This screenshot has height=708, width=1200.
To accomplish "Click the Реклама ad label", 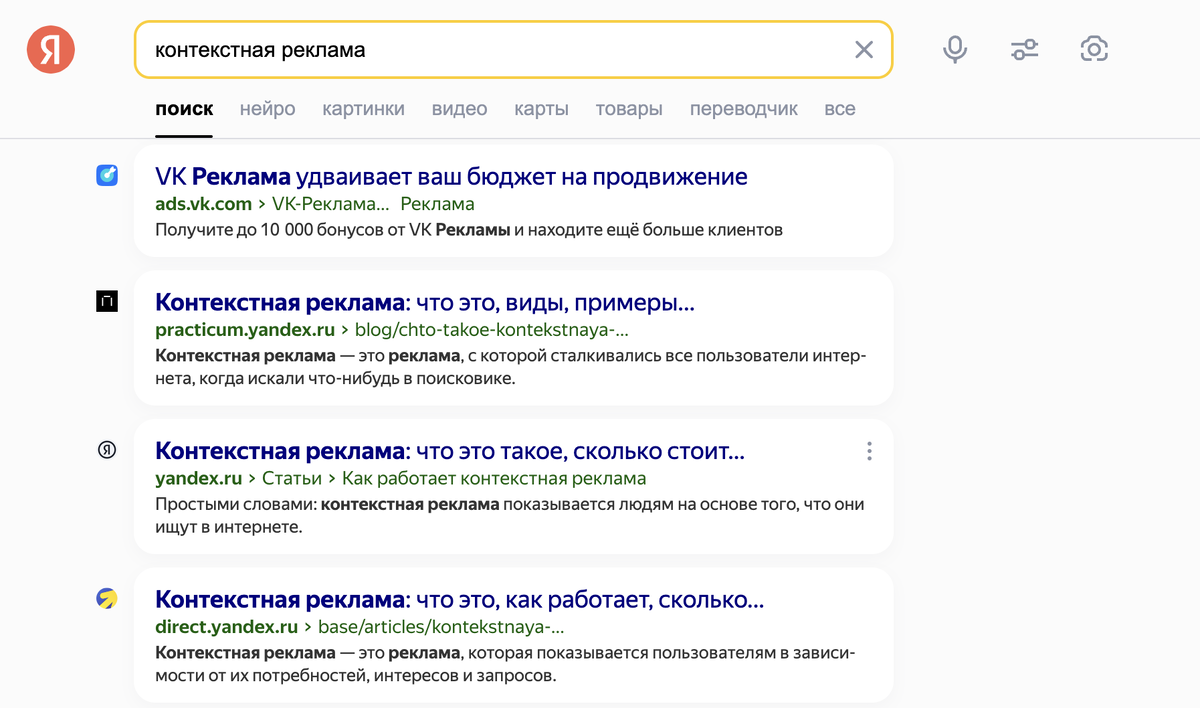I will (x=437, y=204).
